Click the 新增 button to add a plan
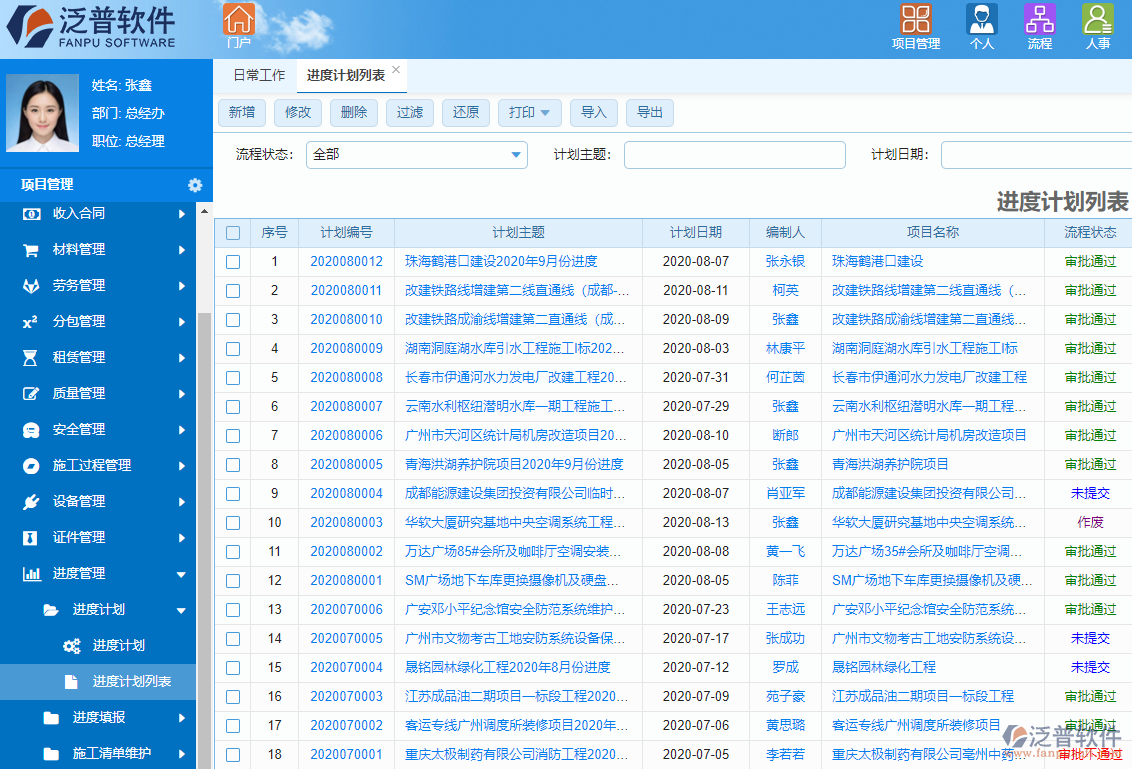 click(242, 113)
